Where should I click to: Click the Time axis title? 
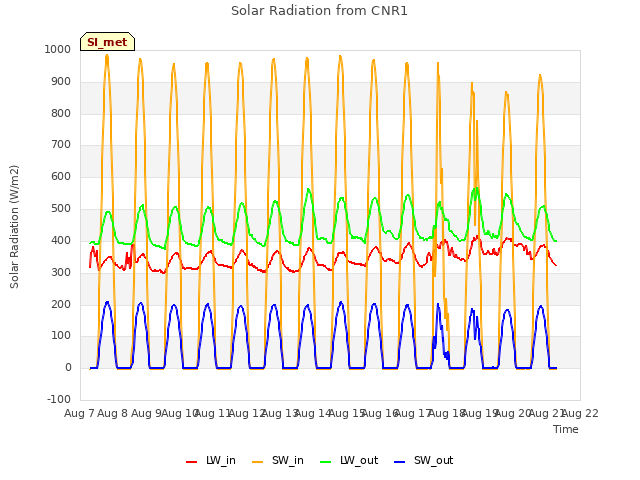click(566, 429)
